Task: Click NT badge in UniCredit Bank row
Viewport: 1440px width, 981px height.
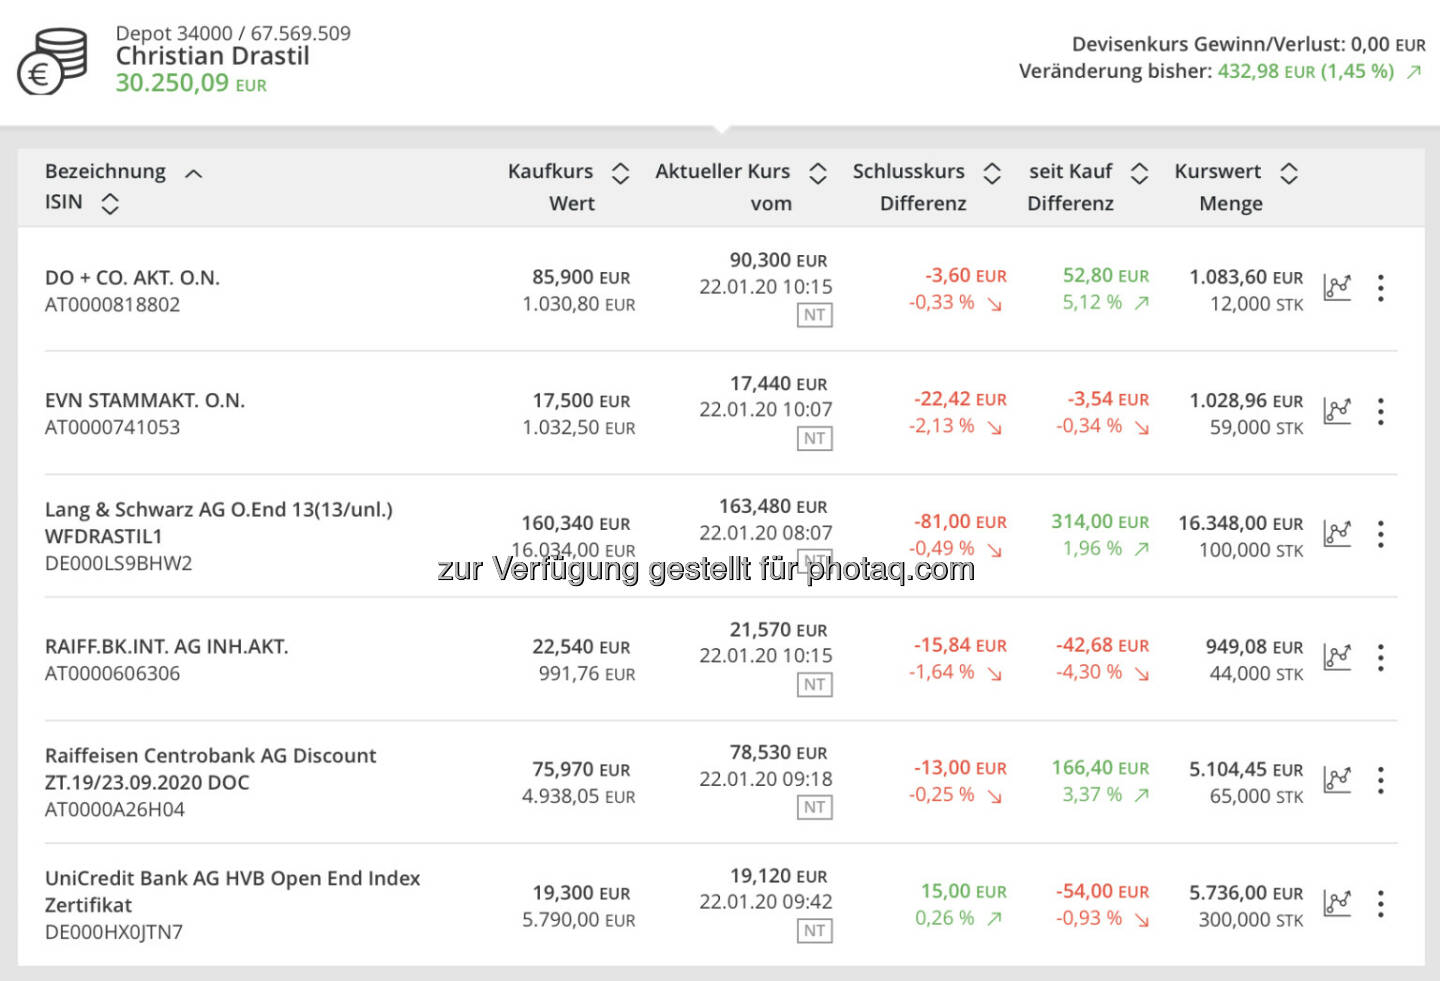Action: (x=815, y=931)
